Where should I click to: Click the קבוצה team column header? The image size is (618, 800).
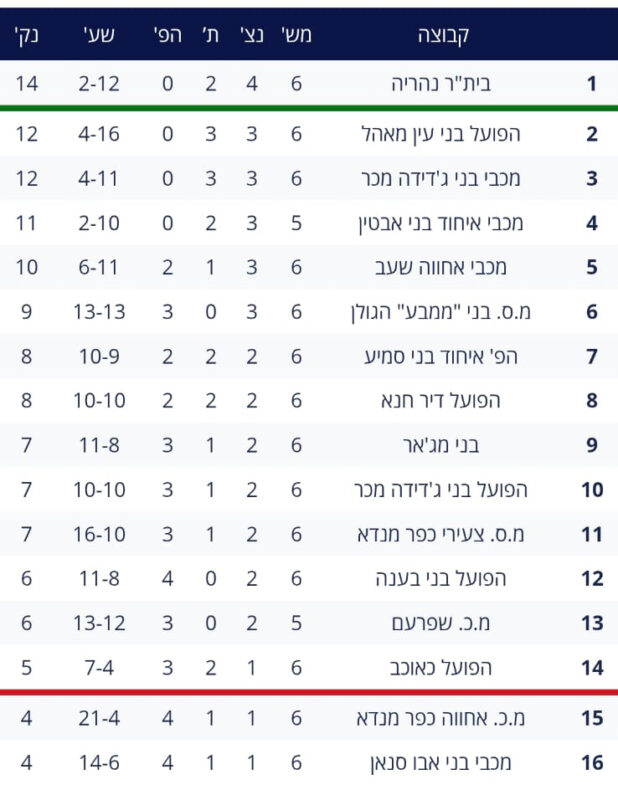tap(442, 35)
